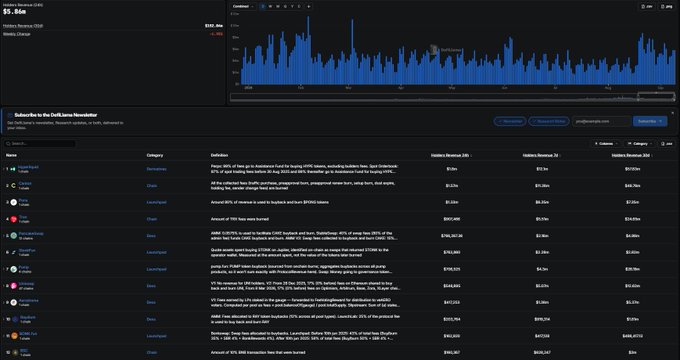The width and height of the screenshot is (680, 360).
Task: Select the C cumulative interval tab
Action: [x=299, y=7]
